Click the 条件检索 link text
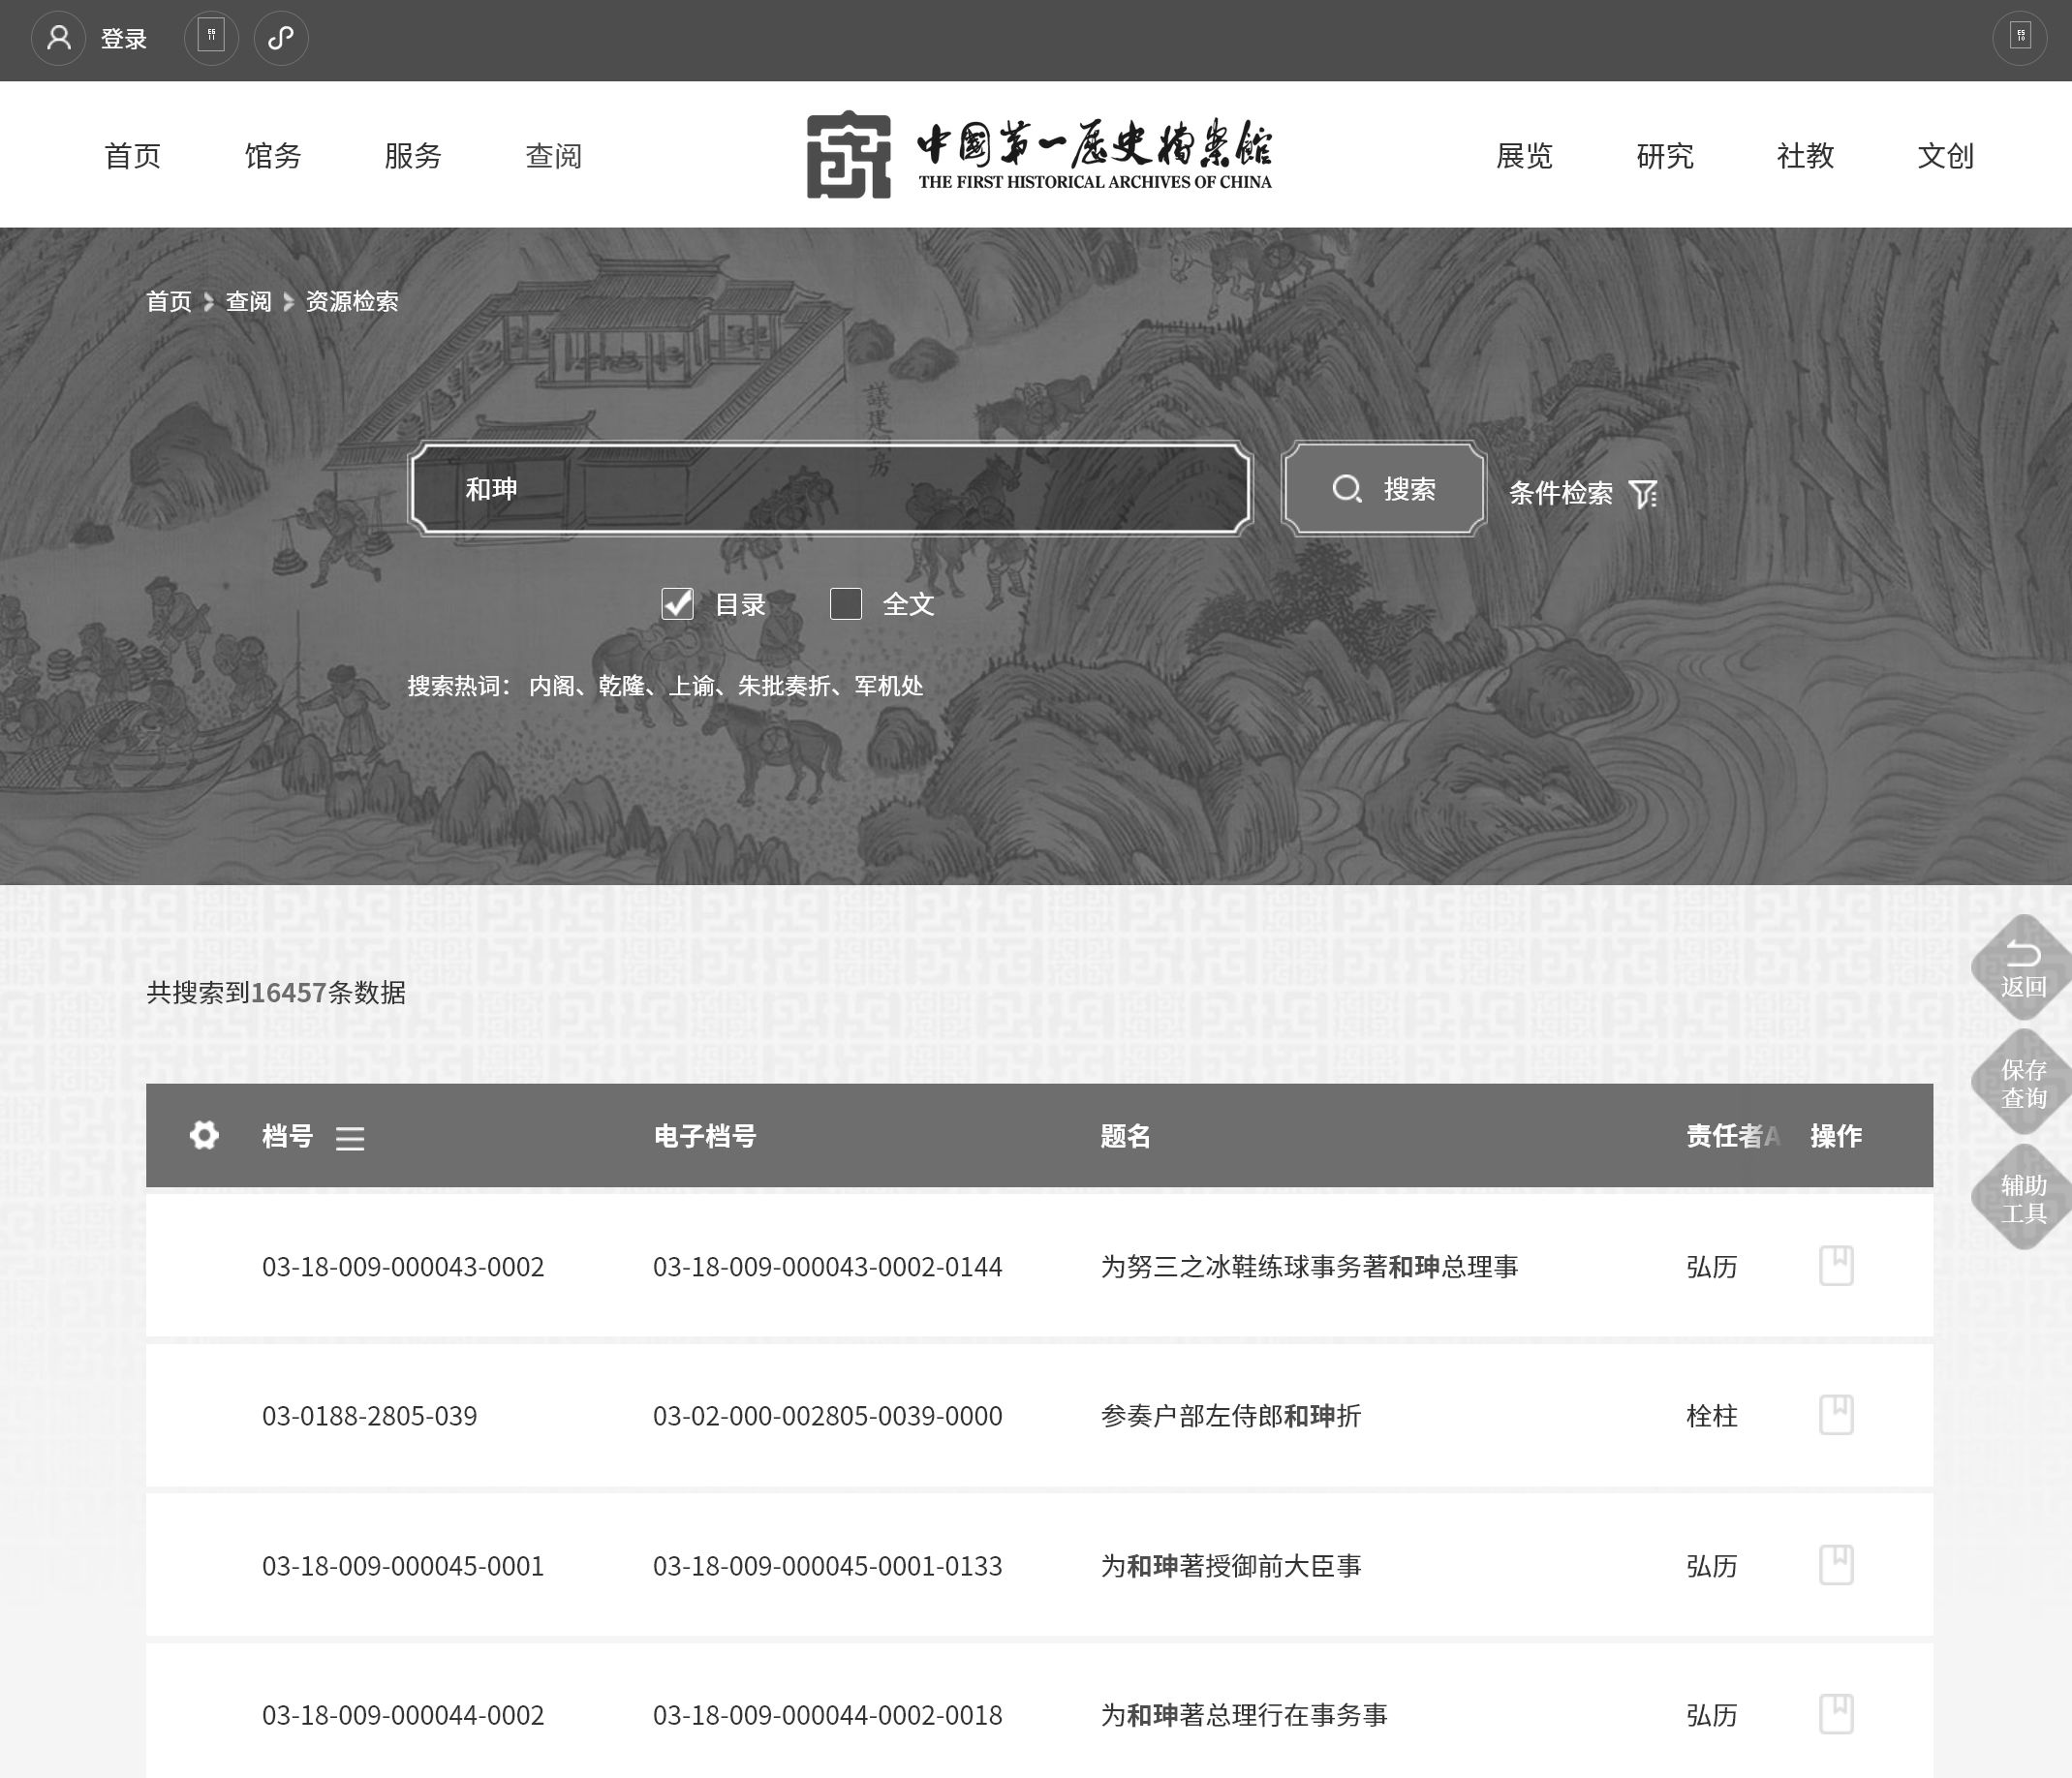The height and width of the screenshot is (1778, 2072). tap(1561, 493)
